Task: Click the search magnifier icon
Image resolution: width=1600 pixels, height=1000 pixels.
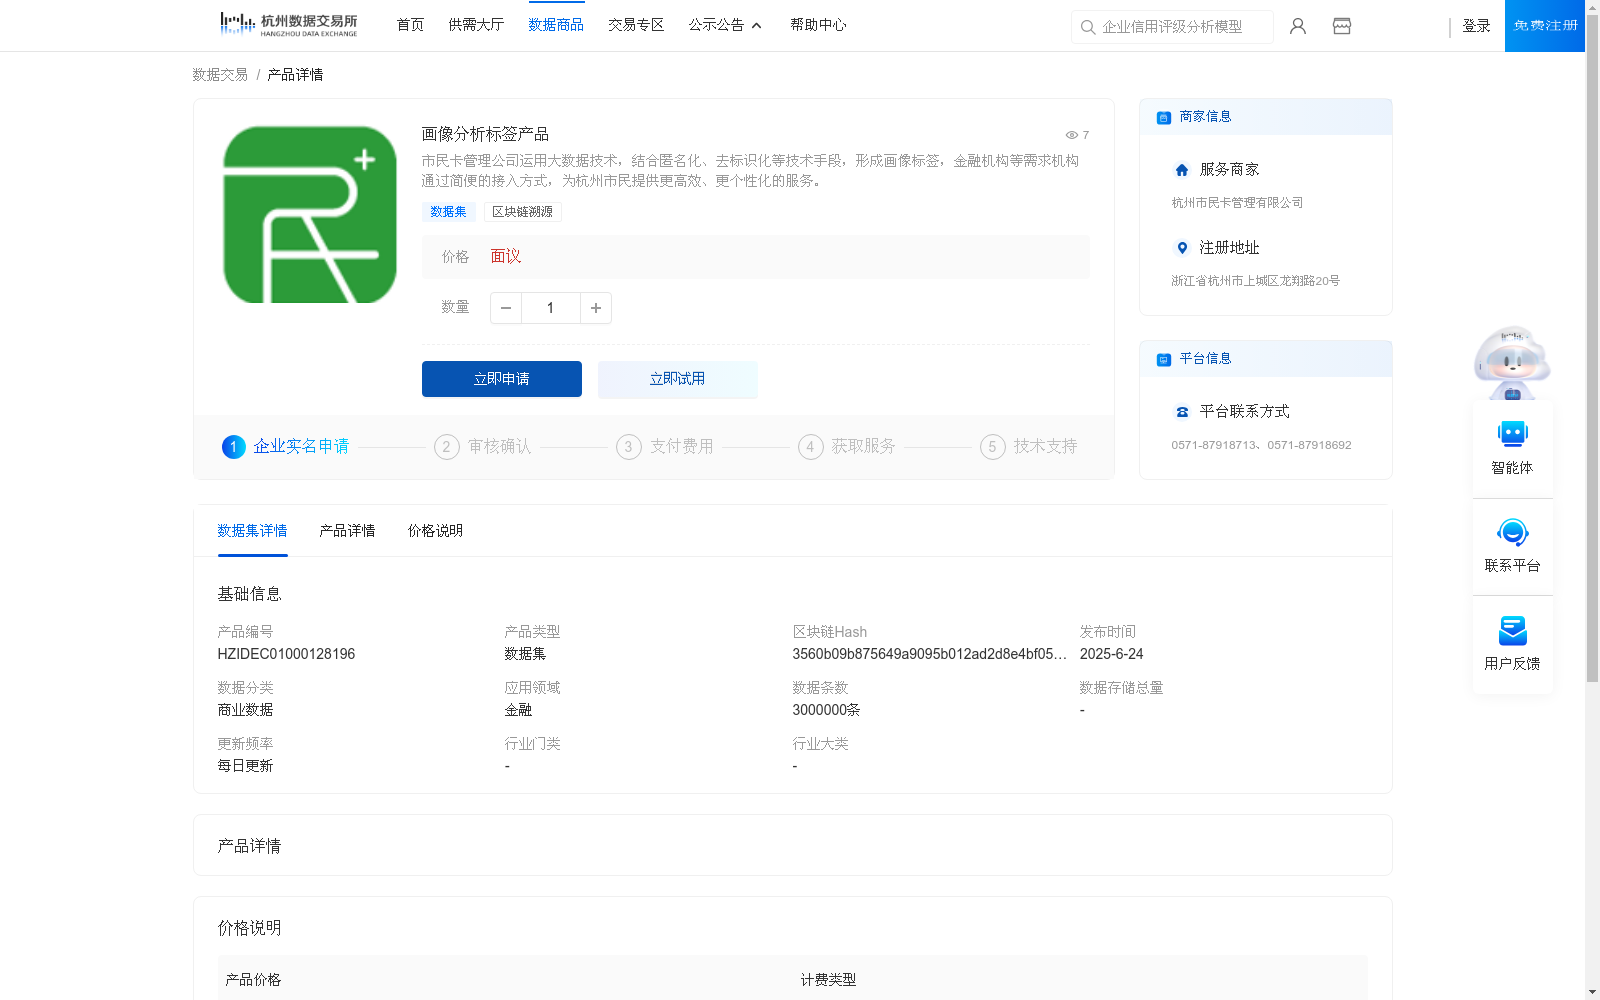Action: 1088,27
